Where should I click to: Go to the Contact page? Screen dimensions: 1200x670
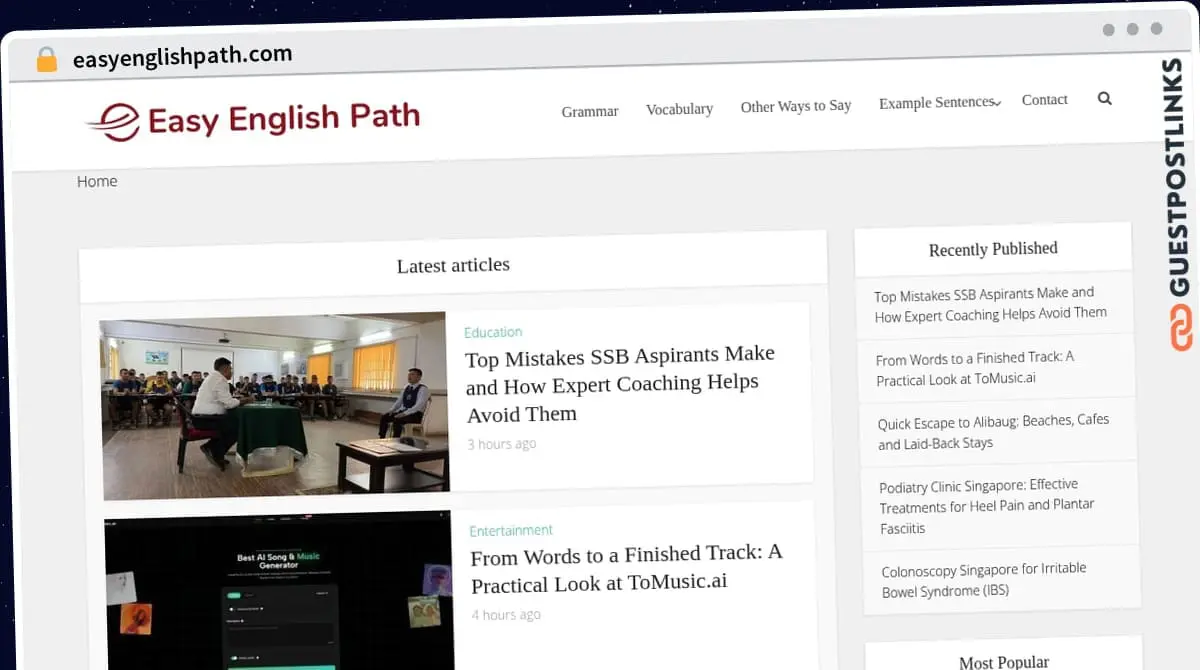point(1044,100)
